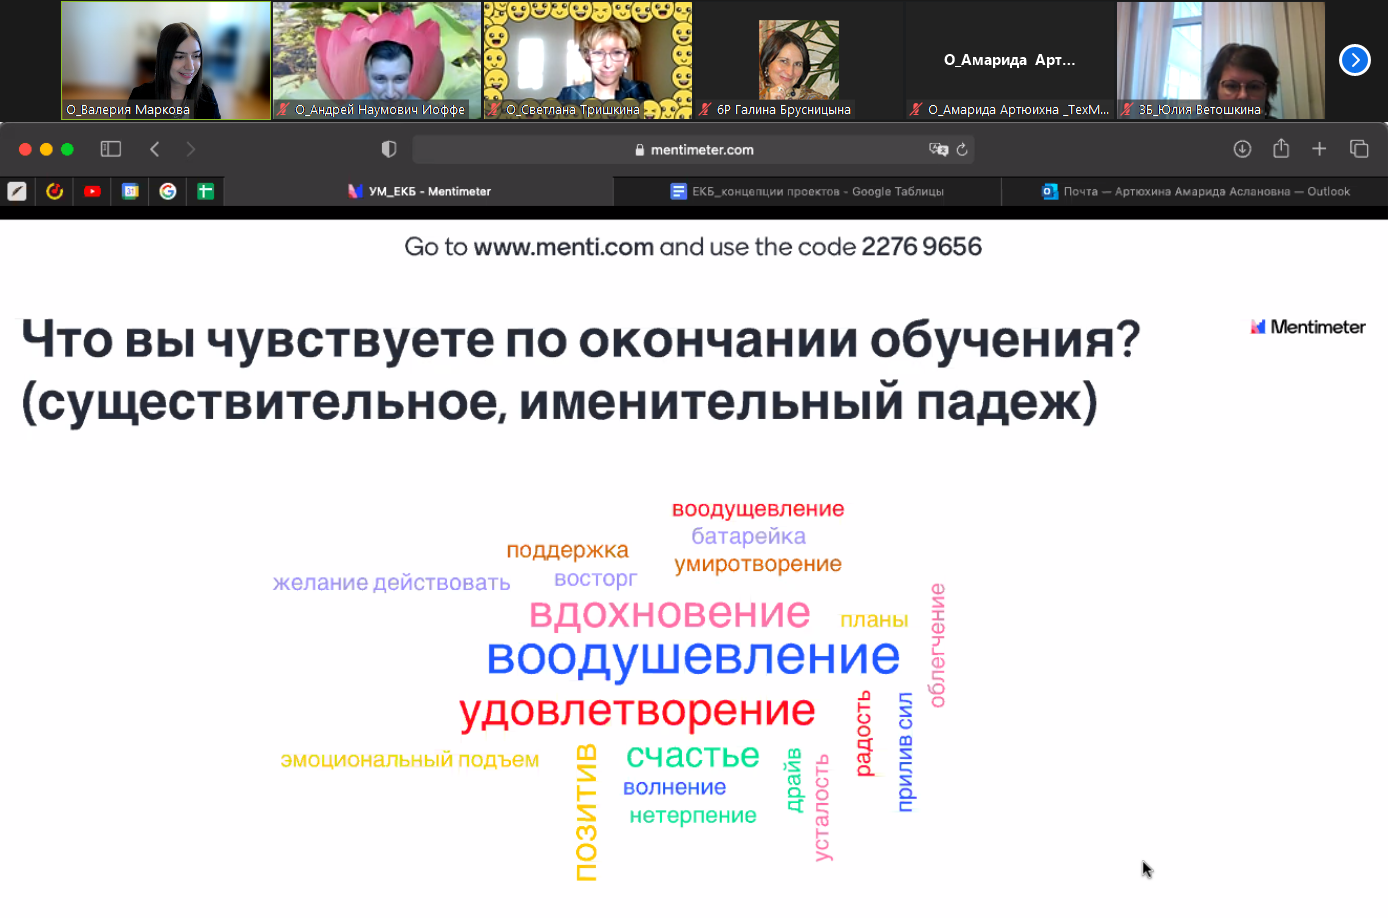Go back using the back navigation arrow
Image resolution: width=1388 pixels, height=918 pixels.
pyautogui.click(x=154, y=148)
